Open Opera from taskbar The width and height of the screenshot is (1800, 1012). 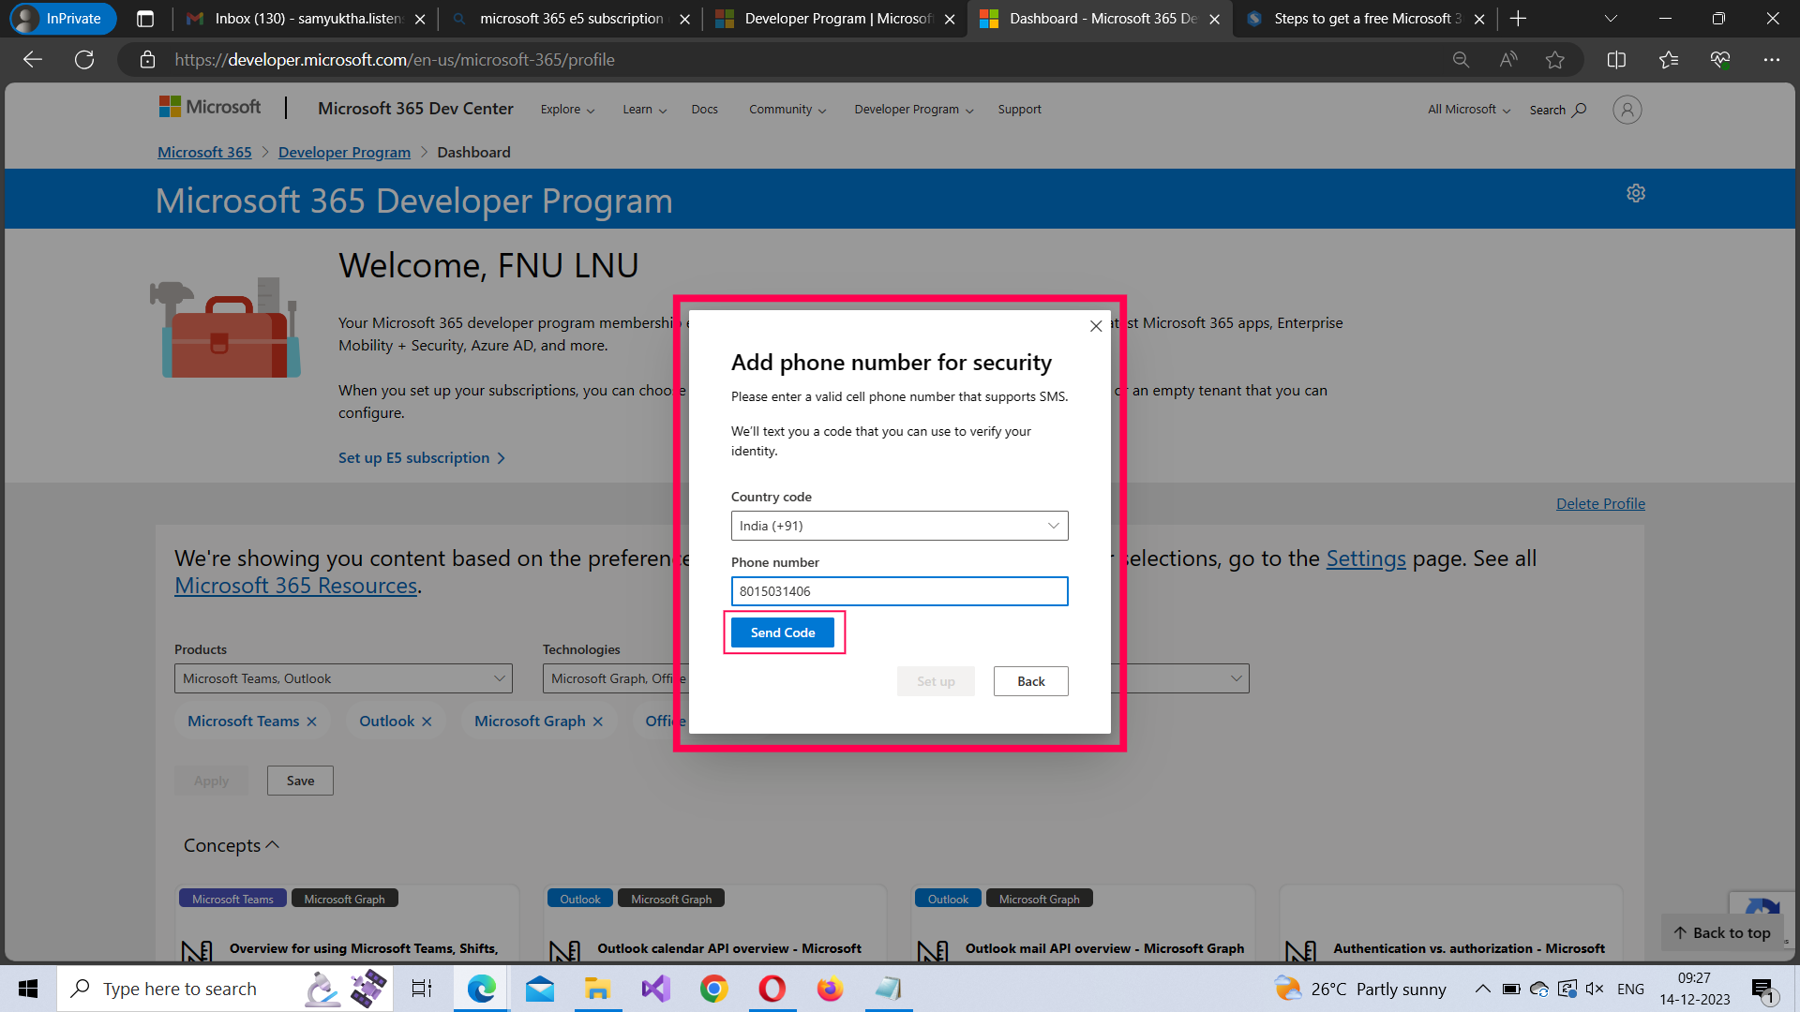click(x=772, y=989)
